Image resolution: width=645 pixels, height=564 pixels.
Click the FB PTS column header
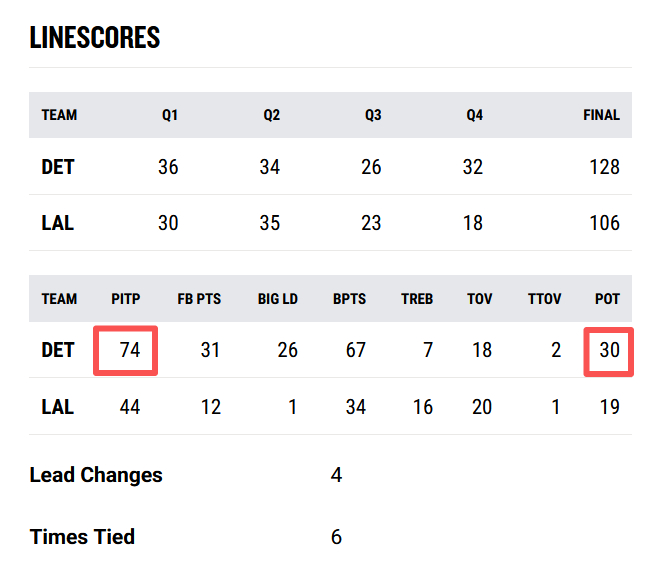click(x=198, y=299)
